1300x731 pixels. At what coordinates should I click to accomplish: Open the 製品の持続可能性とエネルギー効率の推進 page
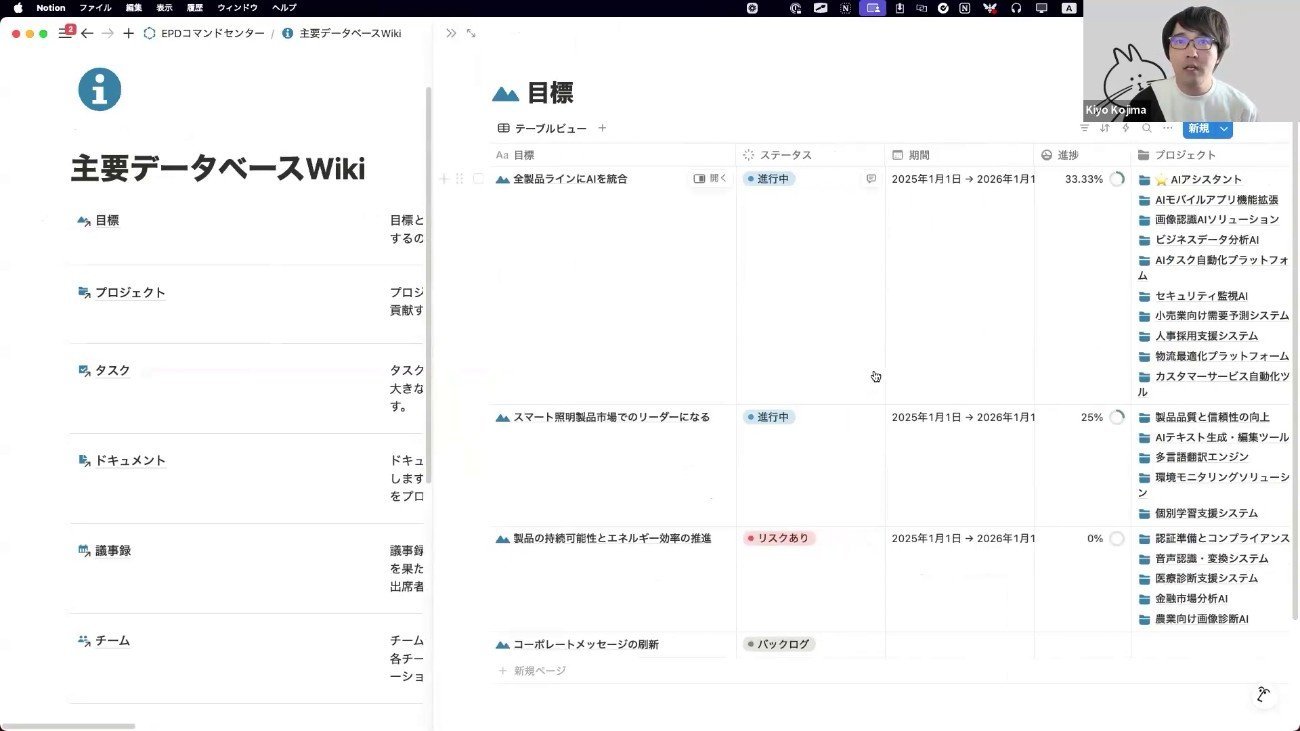(x=612, y=538)
